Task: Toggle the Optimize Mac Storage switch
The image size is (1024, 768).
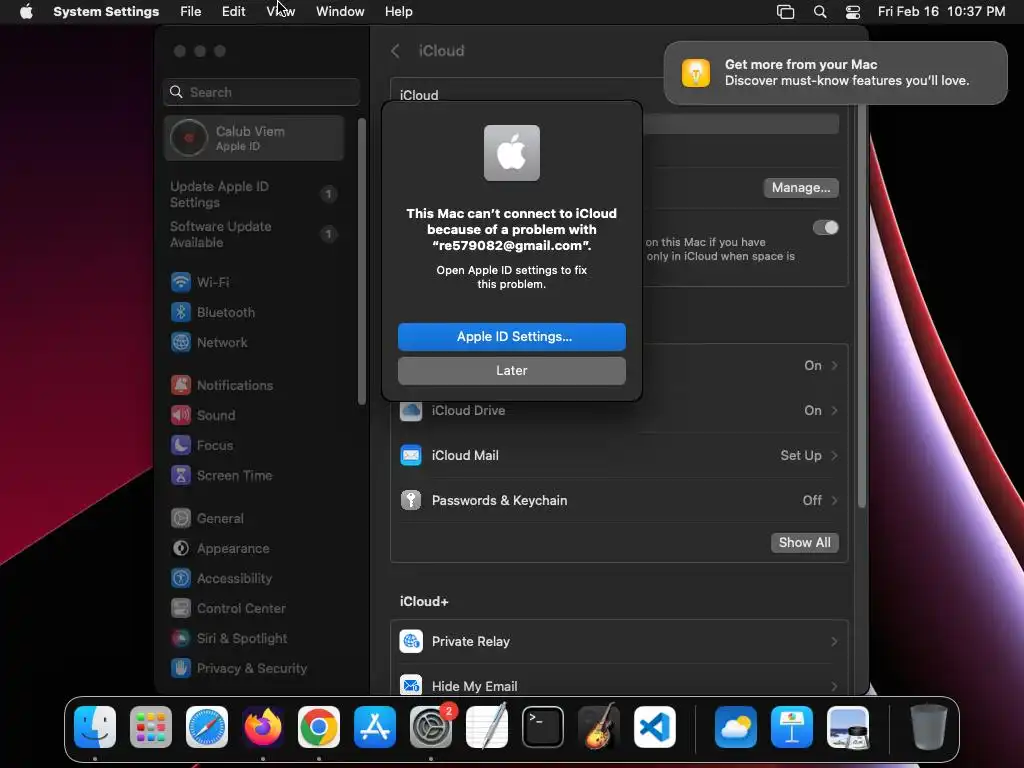Action: [x=825, y=227]
